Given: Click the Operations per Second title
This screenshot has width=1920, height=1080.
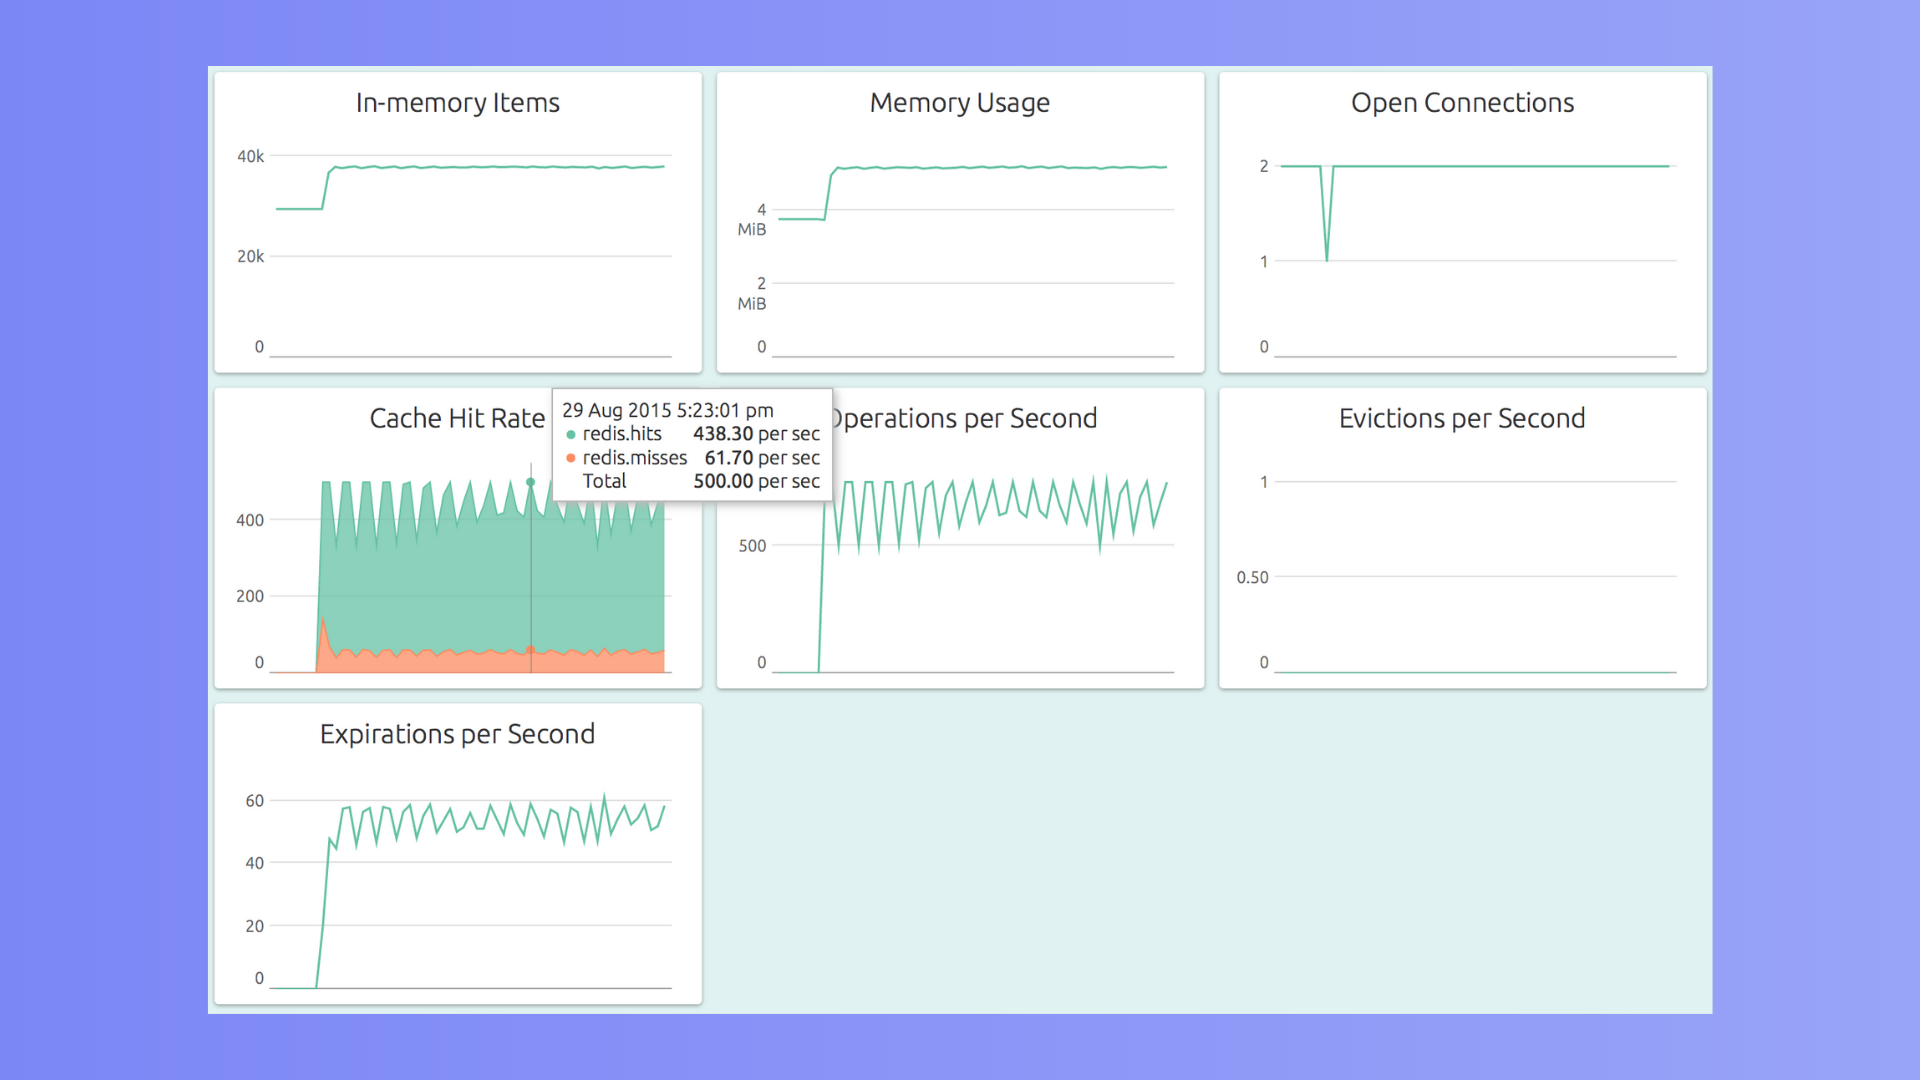Looking at the screenshot, I should 964,418.
